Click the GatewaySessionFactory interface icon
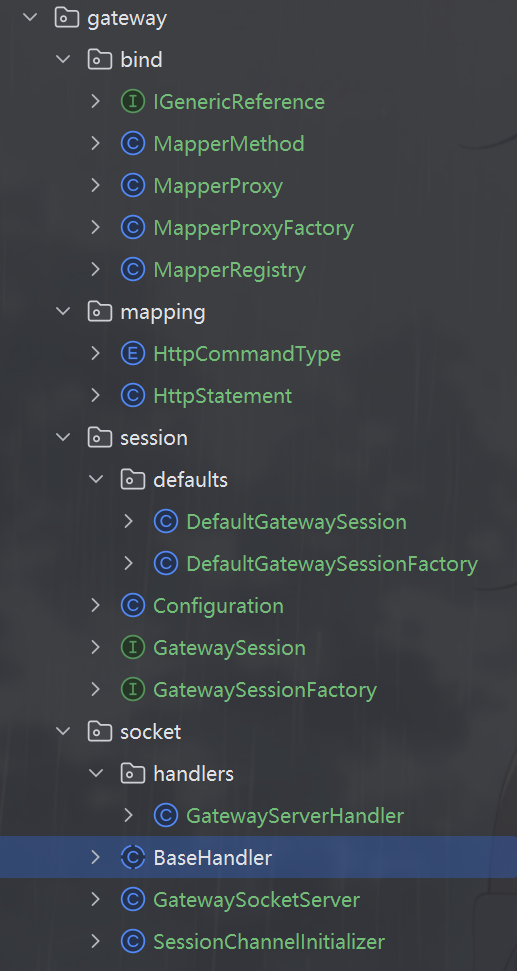The height and width of the screenshot is (971, 517). point(133,690)
